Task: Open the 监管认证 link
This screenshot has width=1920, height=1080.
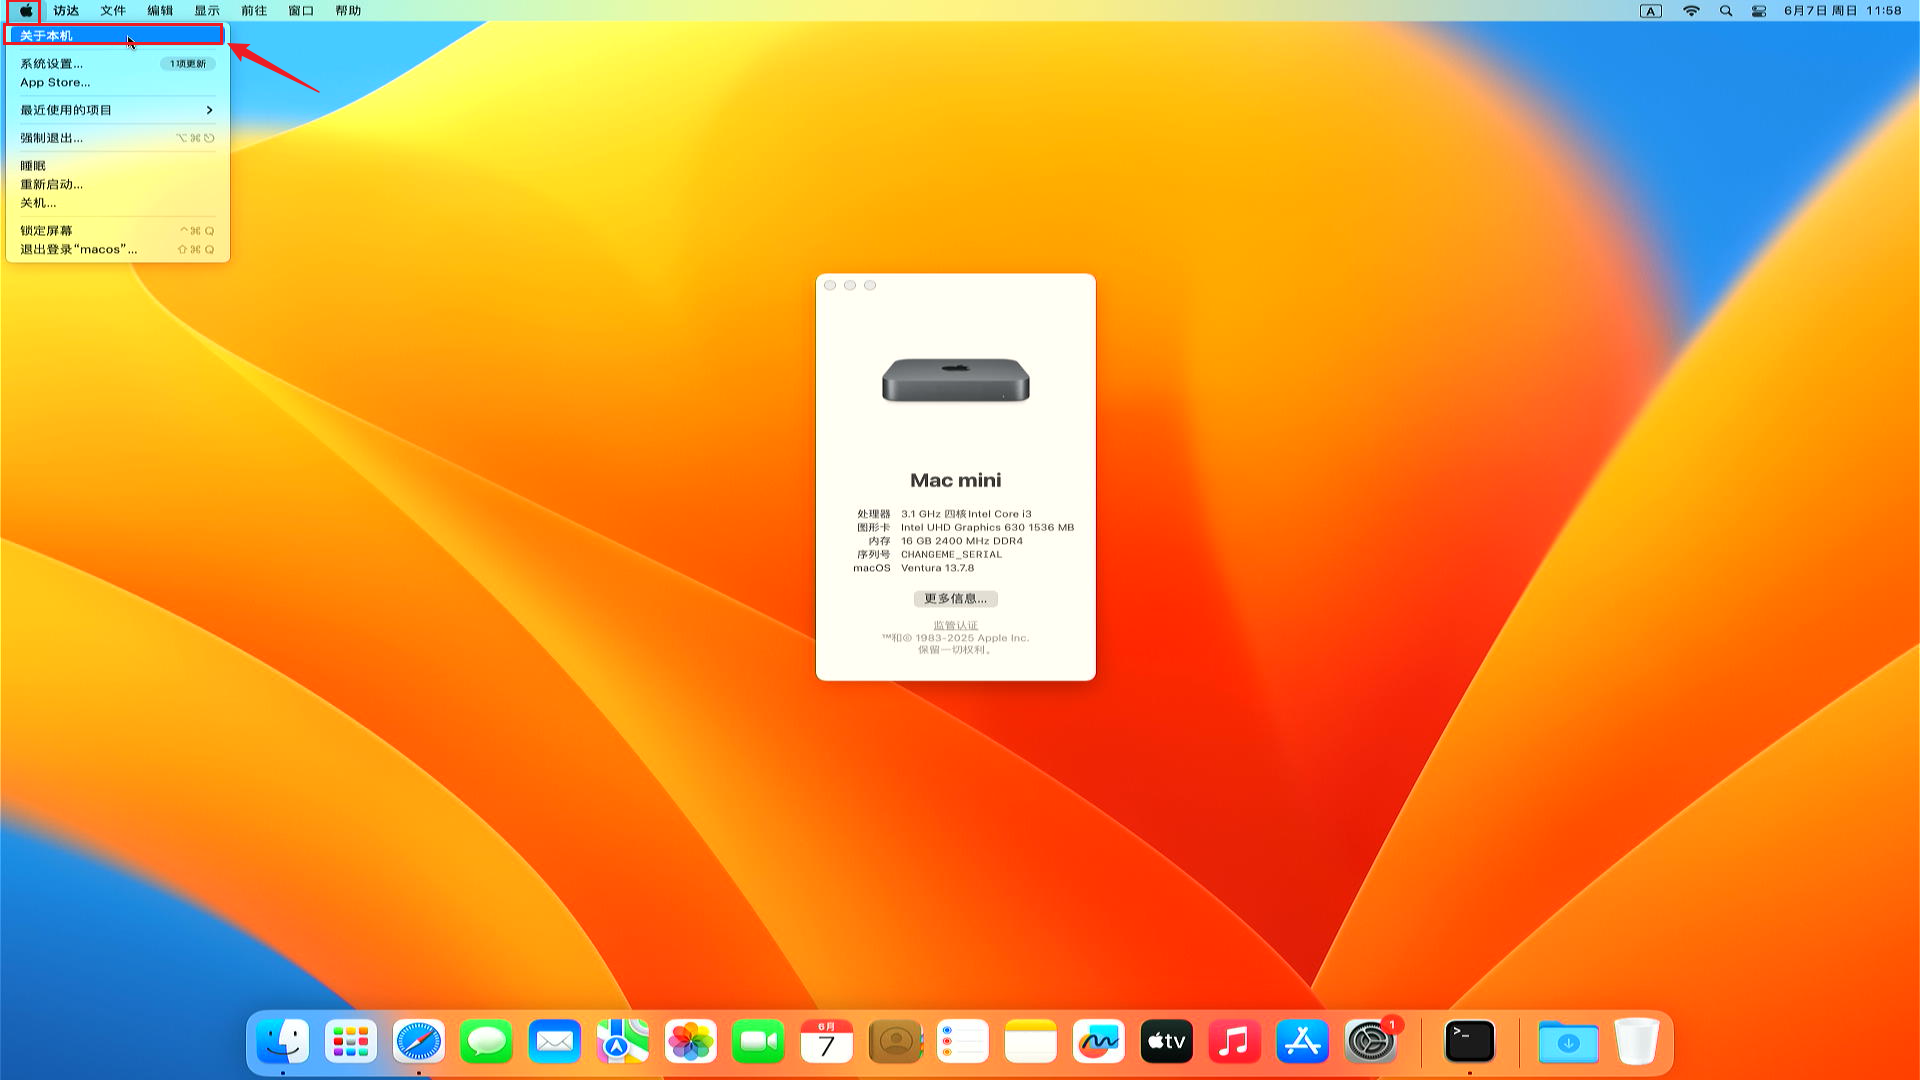Action: coord(955,626)
